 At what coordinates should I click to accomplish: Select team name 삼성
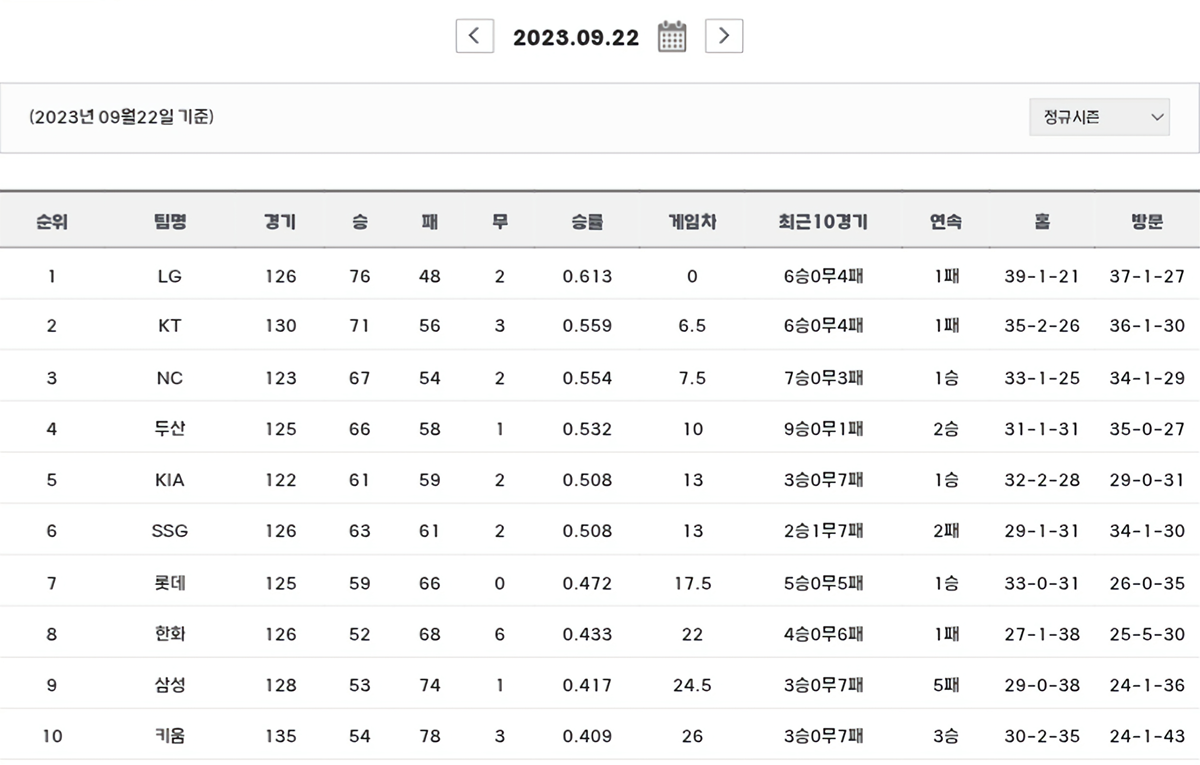click(170, 685)
